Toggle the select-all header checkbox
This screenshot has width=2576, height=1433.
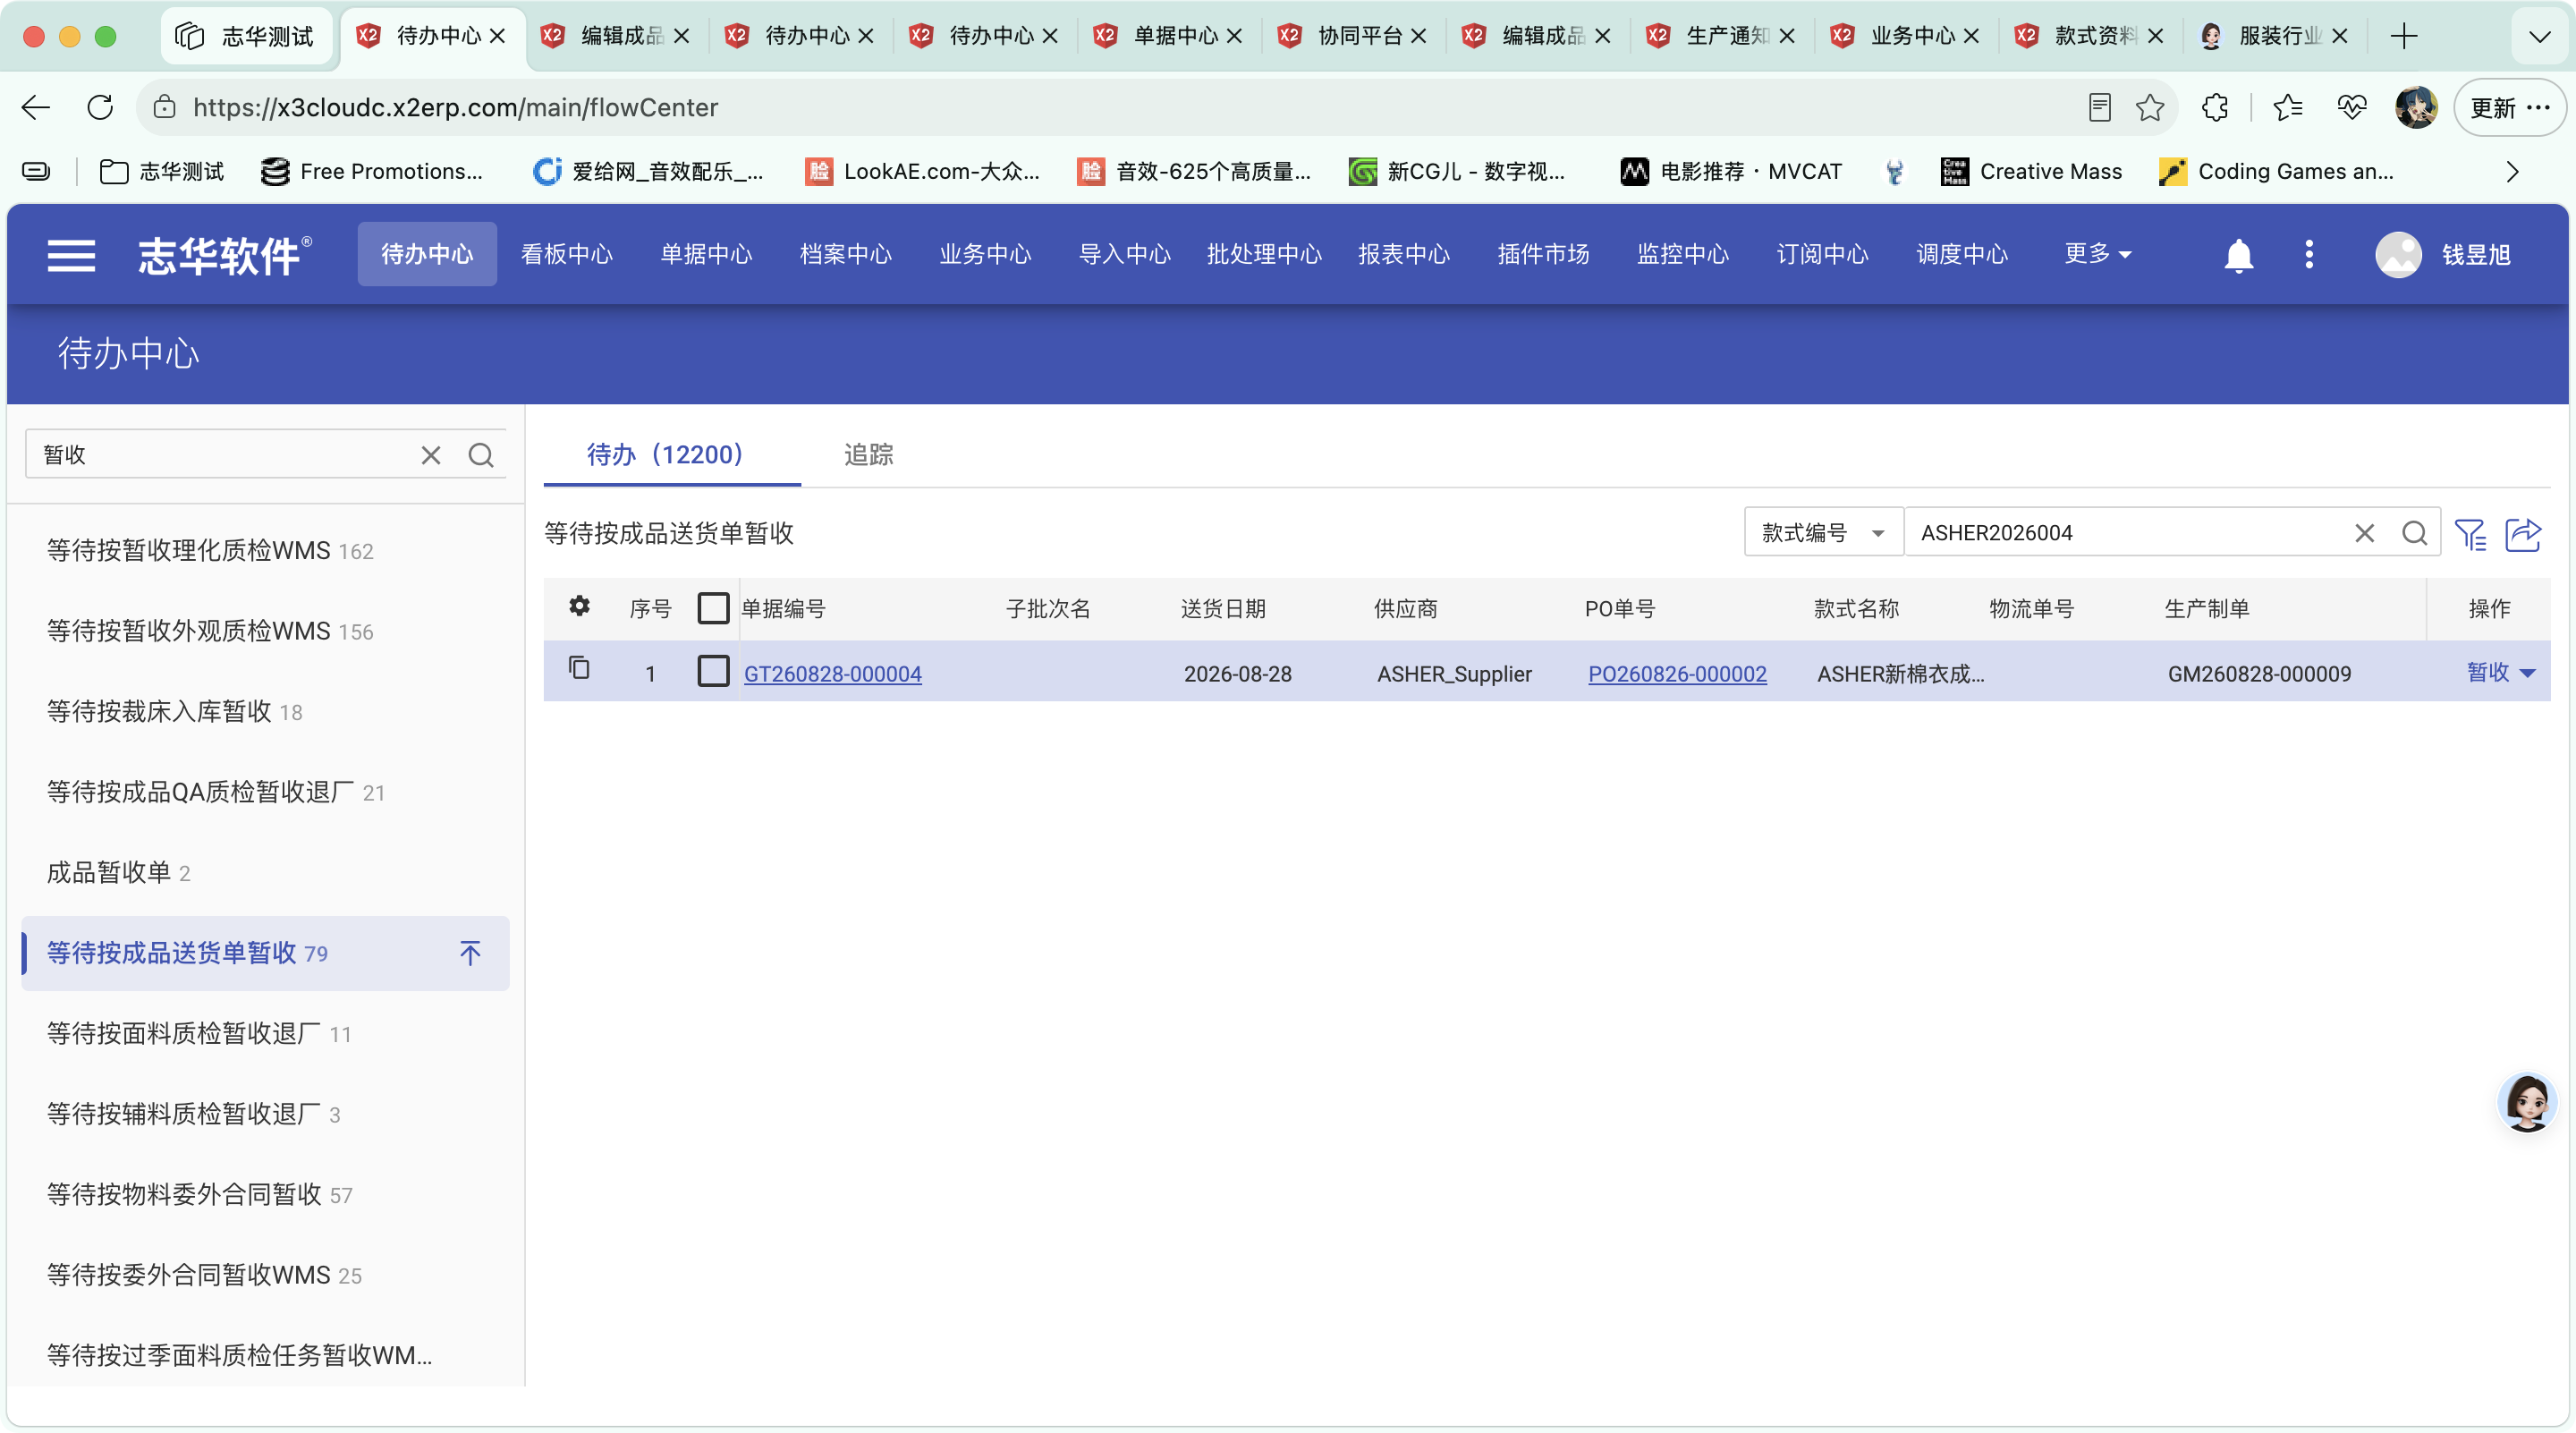[x=713, y=608]
